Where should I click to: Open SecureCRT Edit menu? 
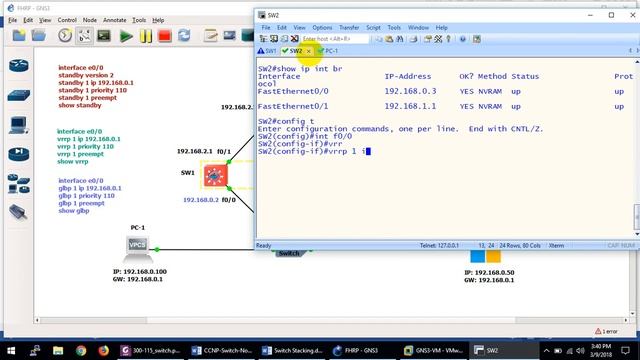point(282,28)
